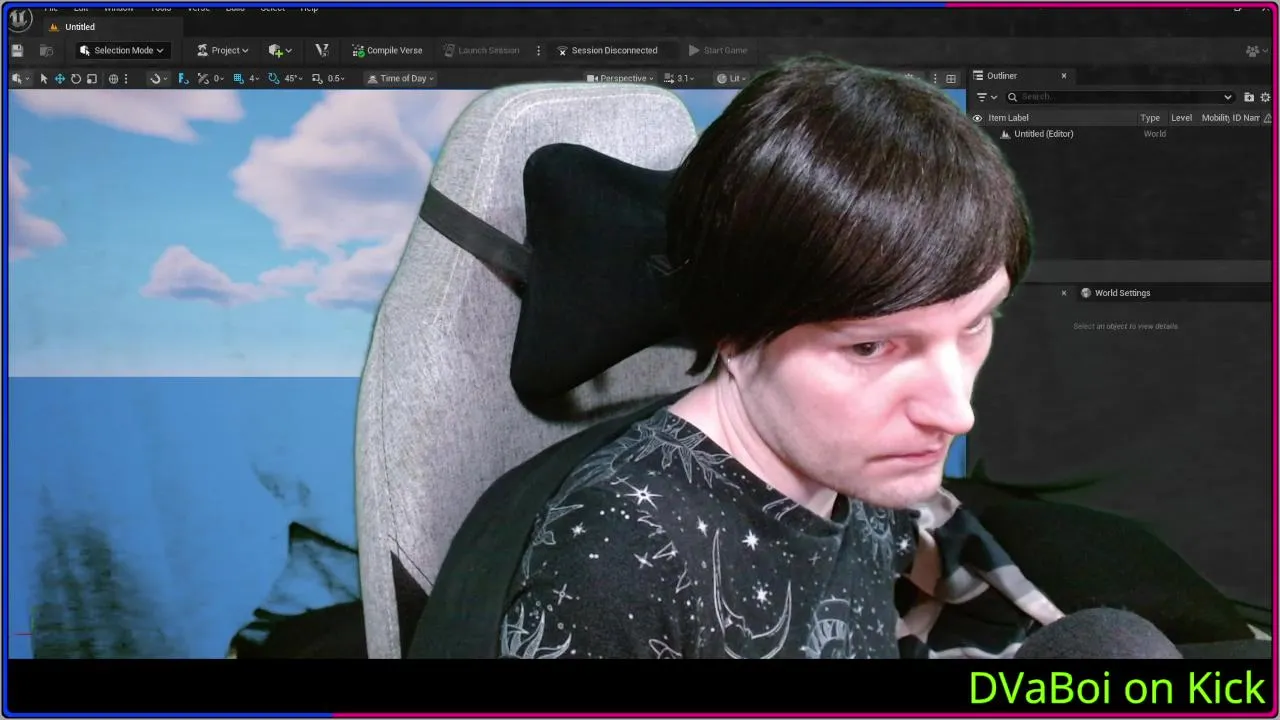Click the Verse F snapping icon
The image size is (1280, 720).
click(x=183, y=78)
